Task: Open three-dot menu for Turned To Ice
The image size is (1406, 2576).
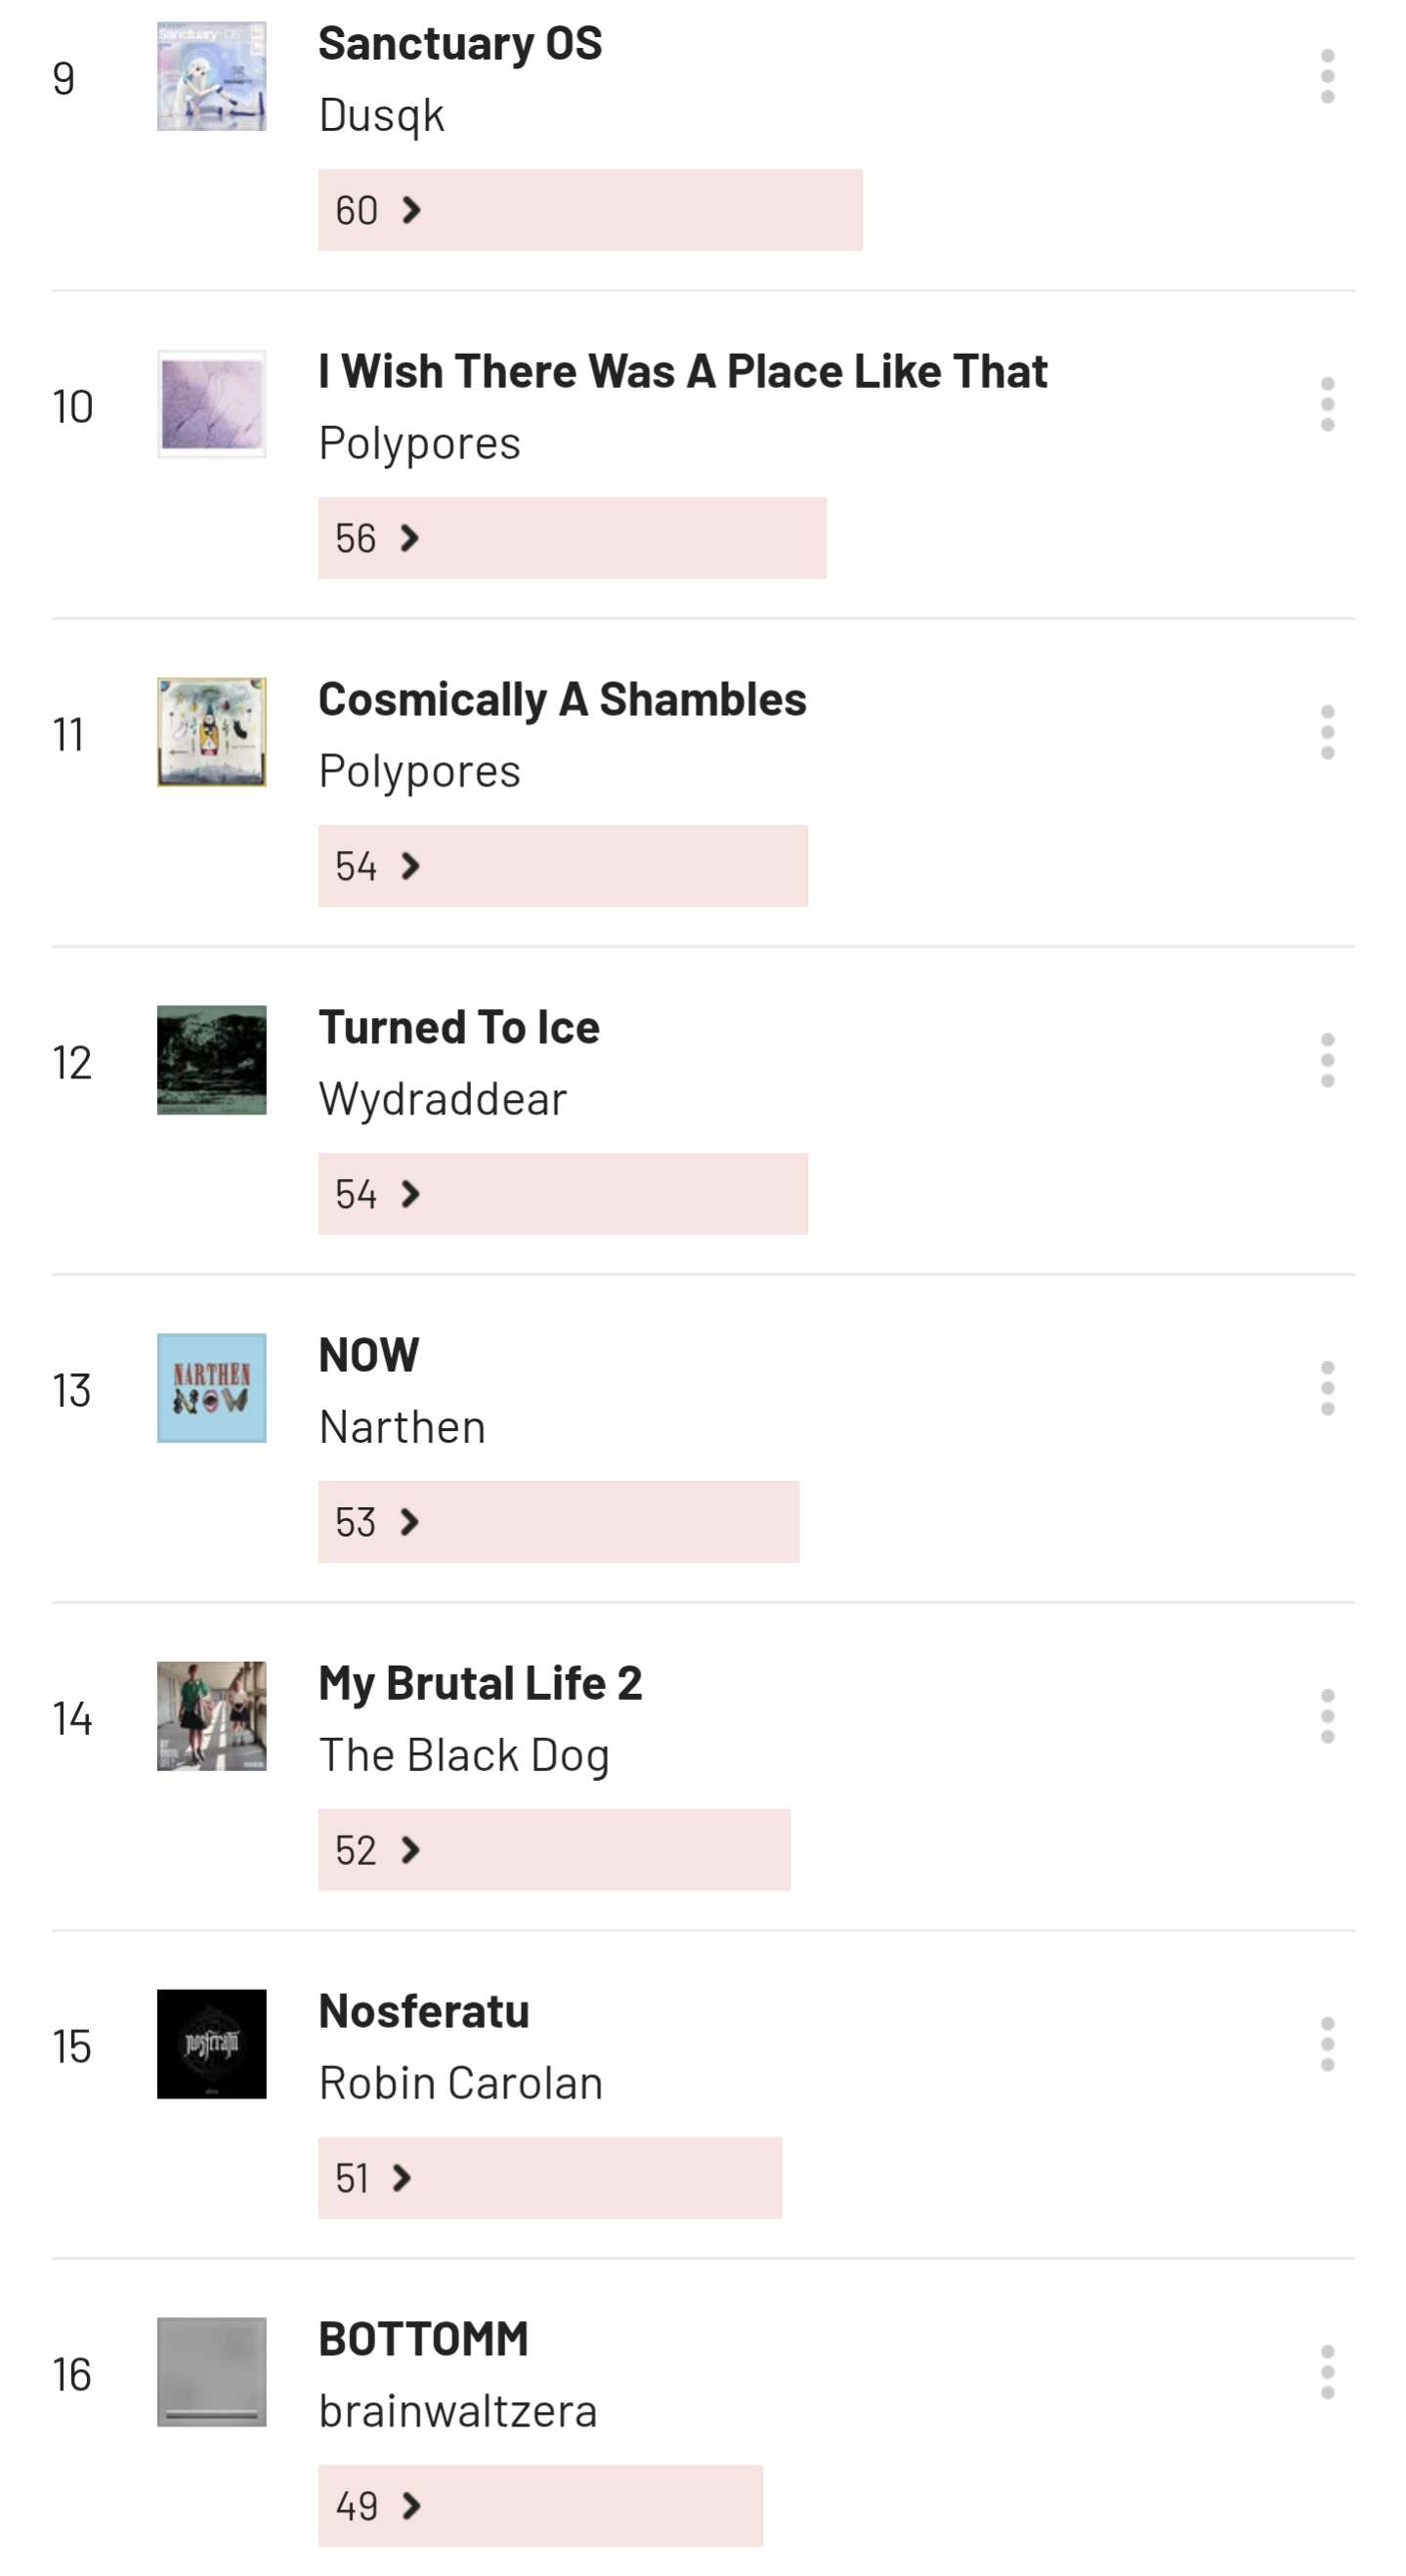Action: (x=1327, y=1060)
